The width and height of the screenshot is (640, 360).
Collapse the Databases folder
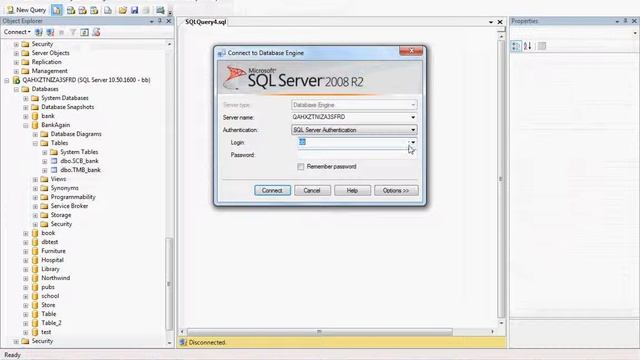[16, 89]
